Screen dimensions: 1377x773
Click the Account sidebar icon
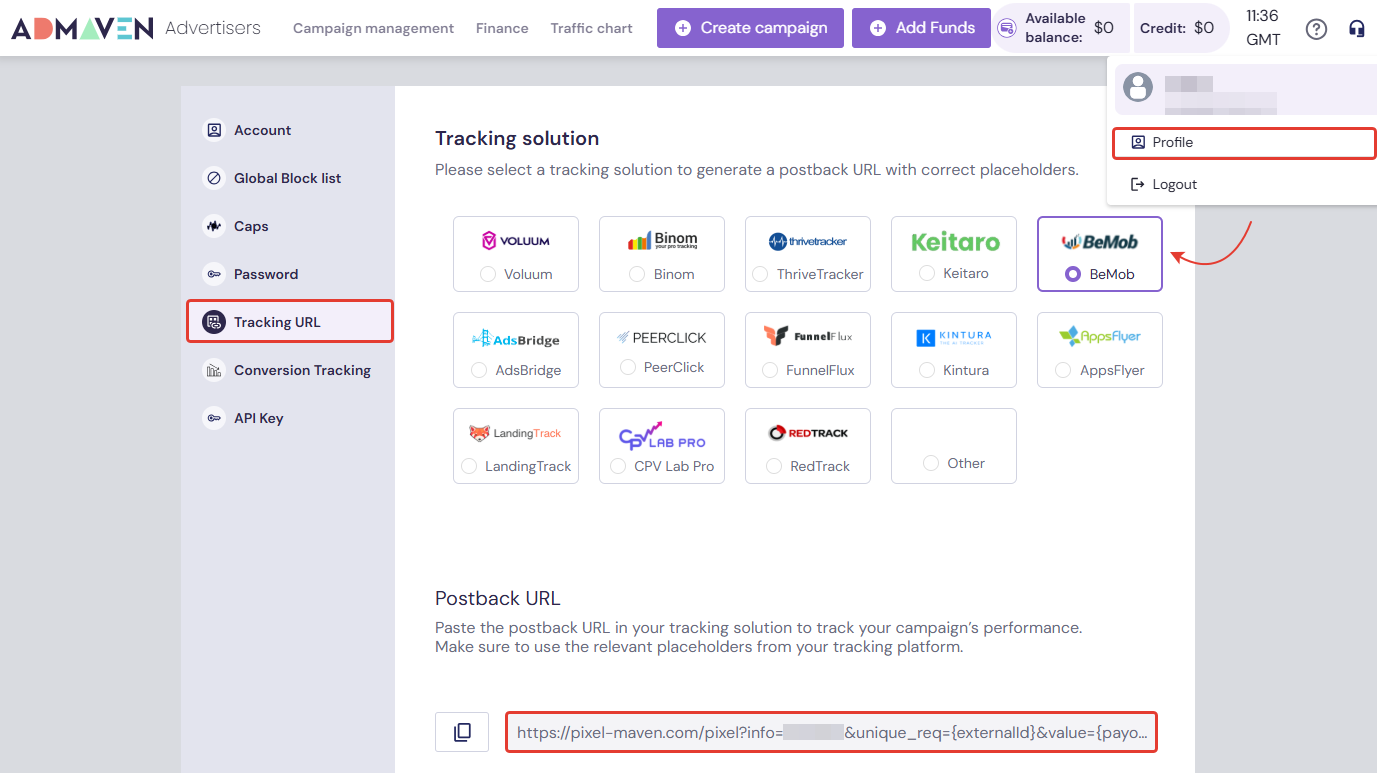214,130
